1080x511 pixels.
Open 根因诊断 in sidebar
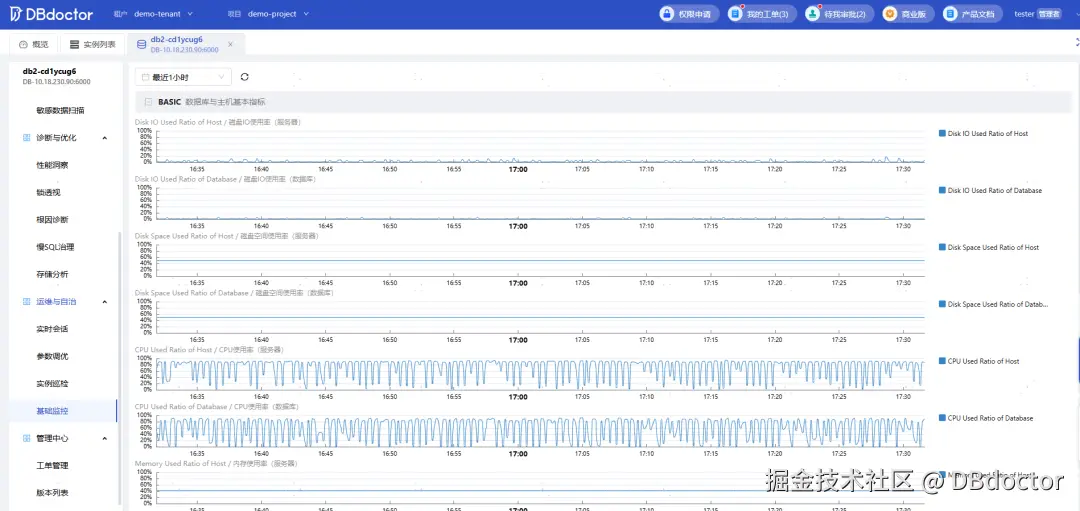pos(52,220)
